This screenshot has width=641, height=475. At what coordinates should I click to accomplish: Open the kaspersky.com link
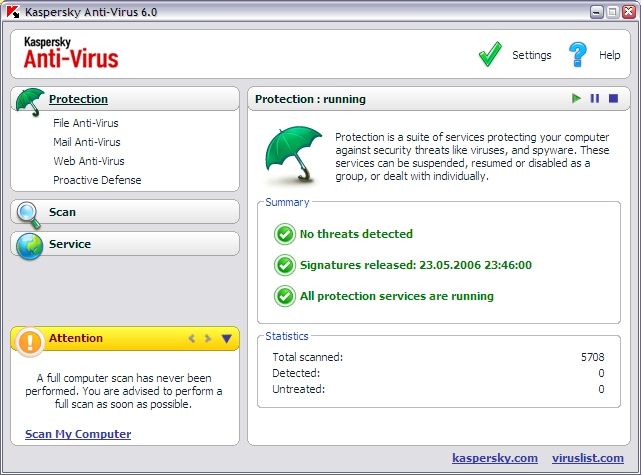coord(495,458)
